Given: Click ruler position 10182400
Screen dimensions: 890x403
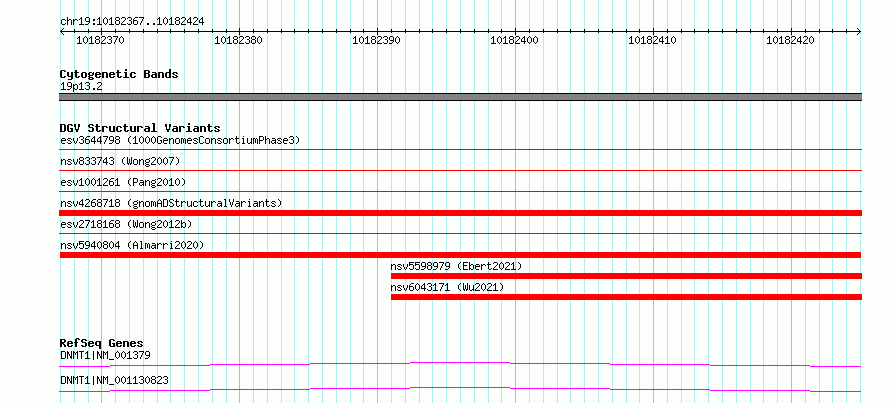Looking at the screenshot, I should (514, 40).
